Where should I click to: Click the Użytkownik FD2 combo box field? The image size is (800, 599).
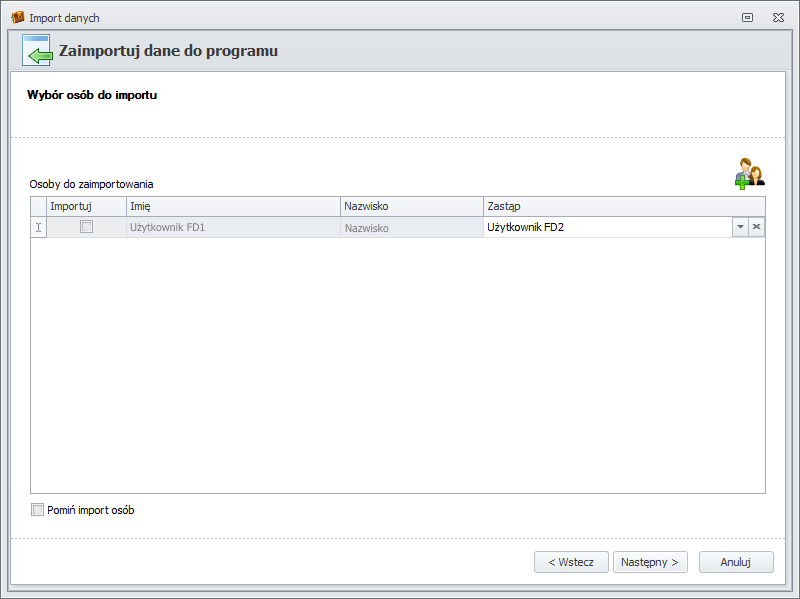point(607,227)
